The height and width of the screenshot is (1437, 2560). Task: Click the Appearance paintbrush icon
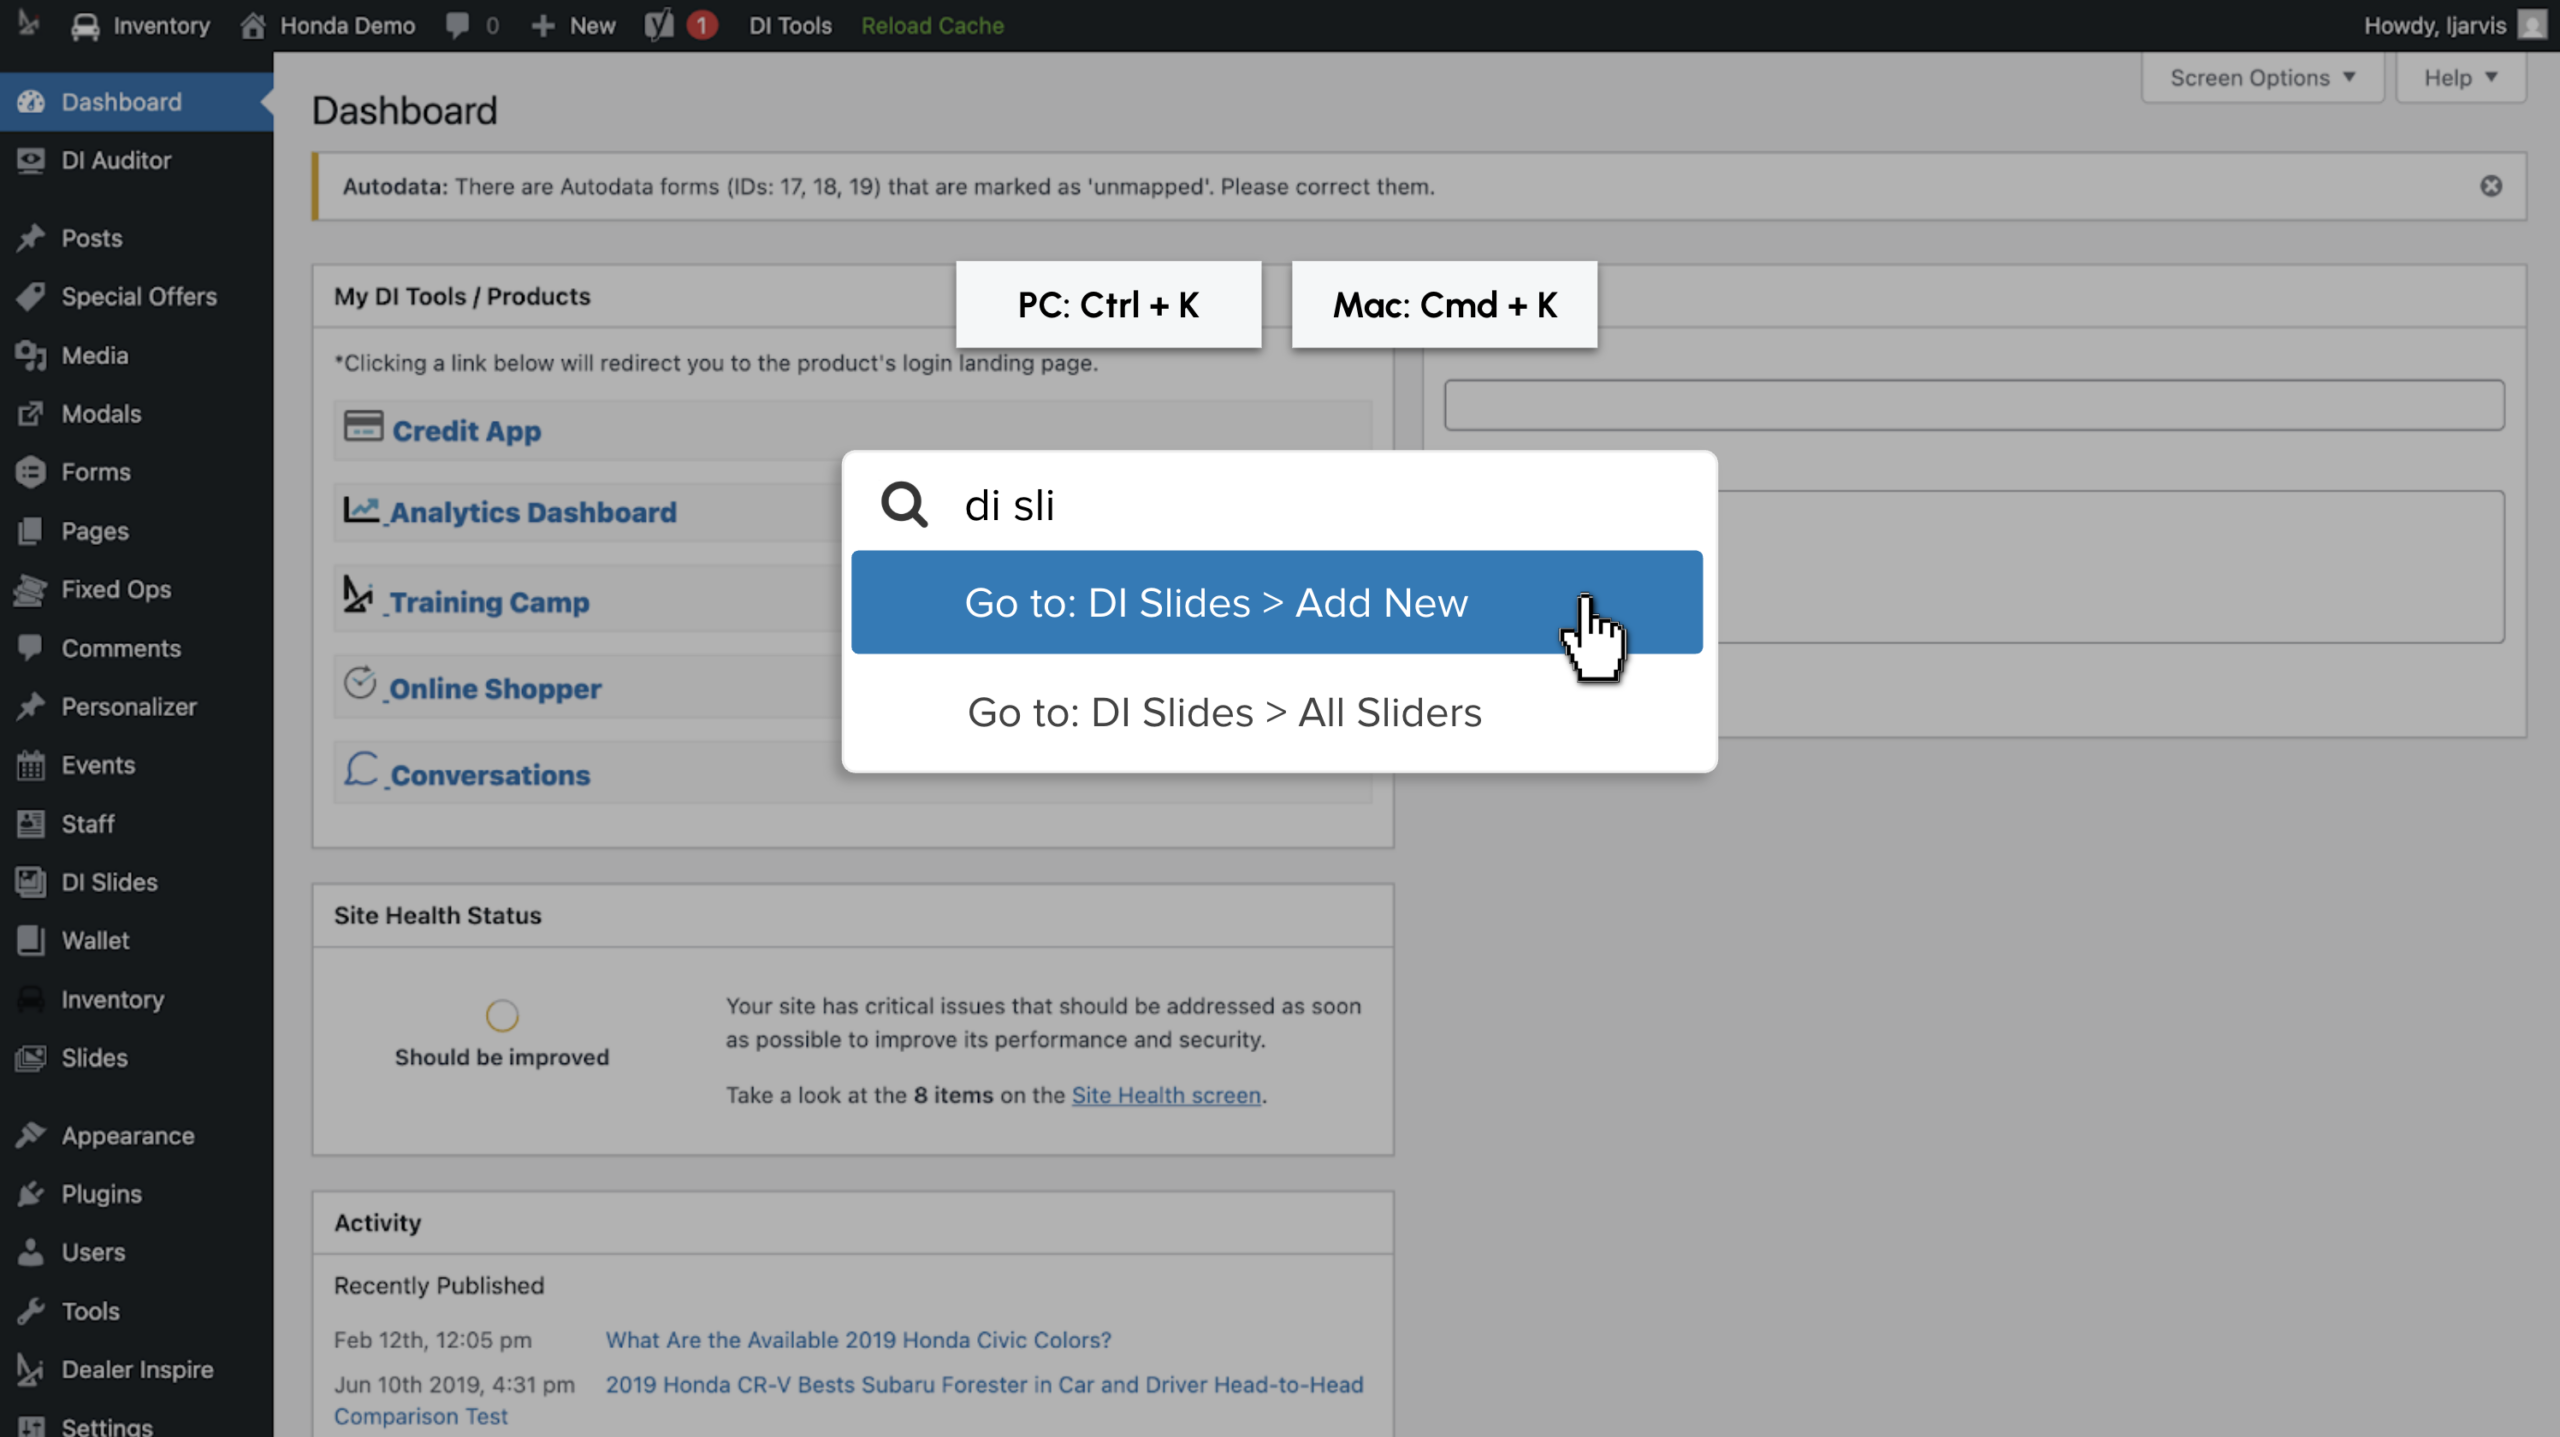coord(31,1135)
